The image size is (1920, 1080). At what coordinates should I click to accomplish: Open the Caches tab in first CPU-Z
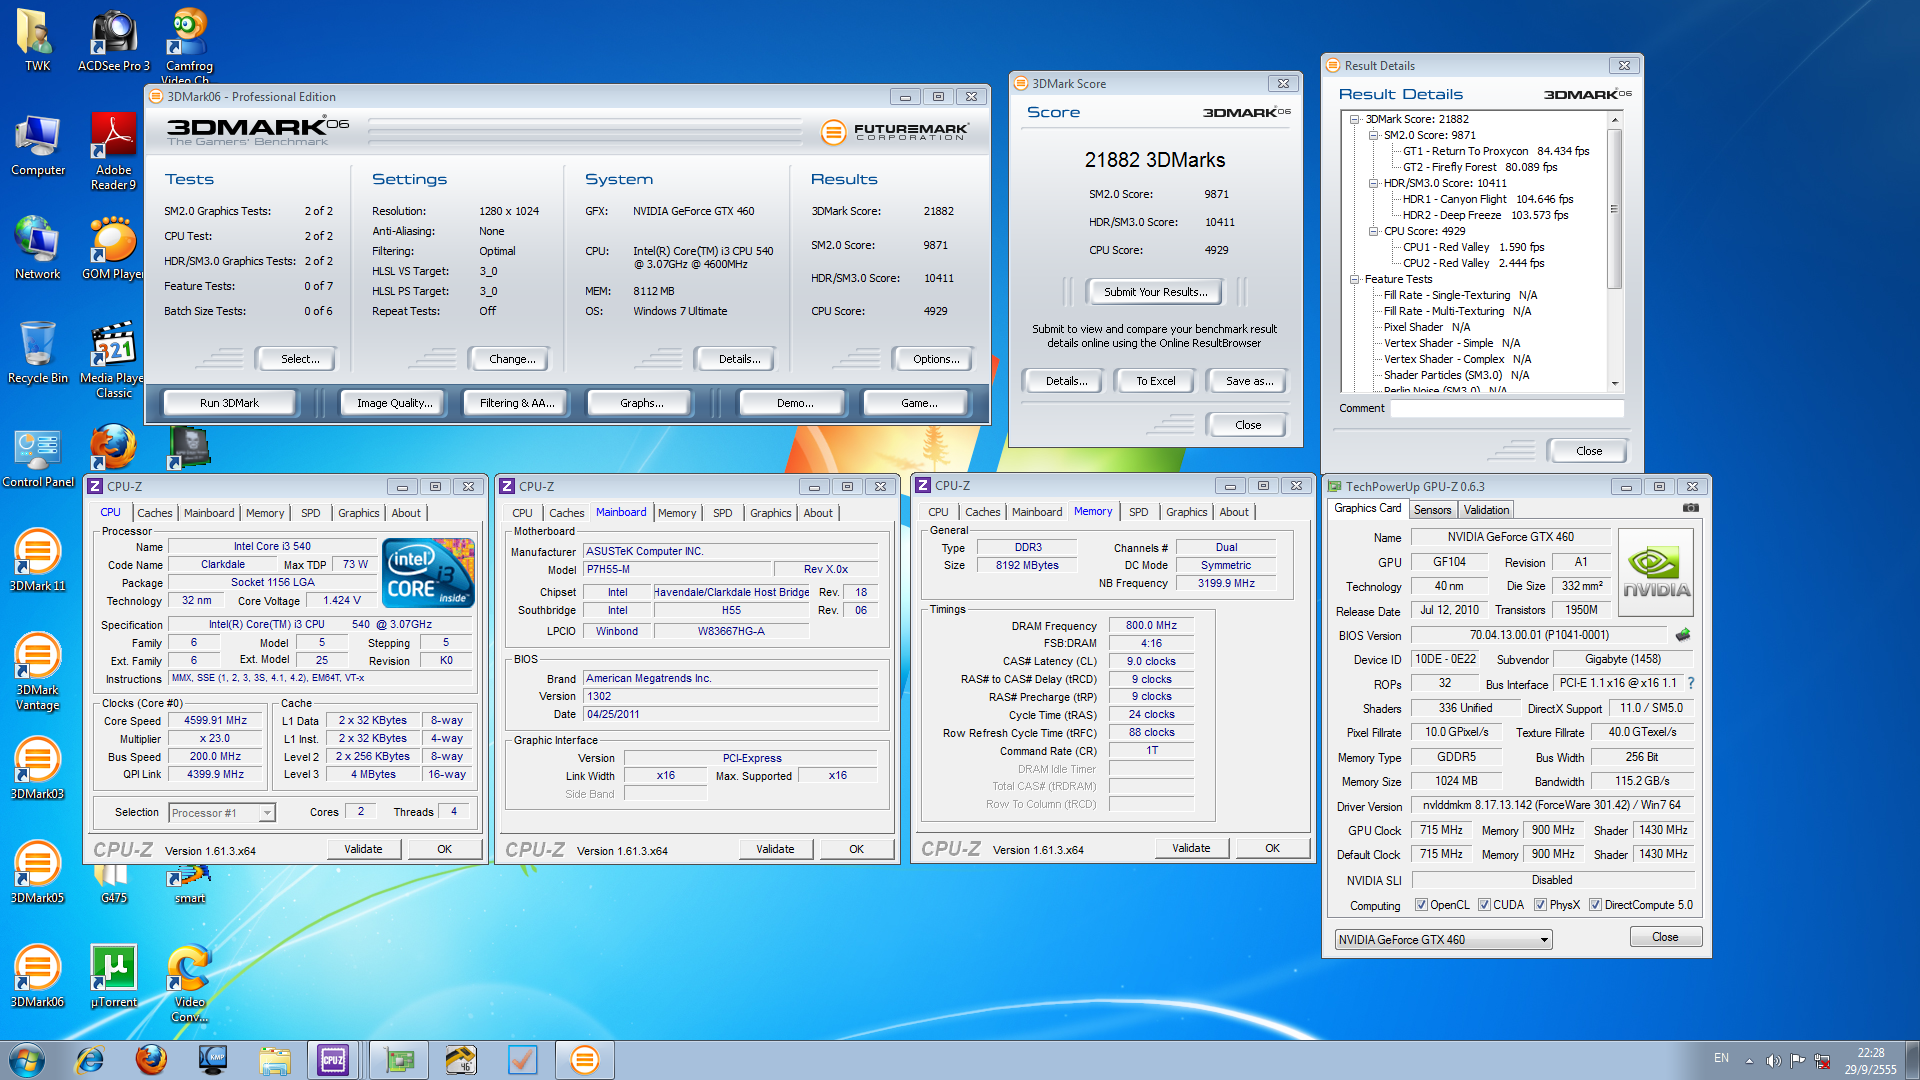(154, 513)
